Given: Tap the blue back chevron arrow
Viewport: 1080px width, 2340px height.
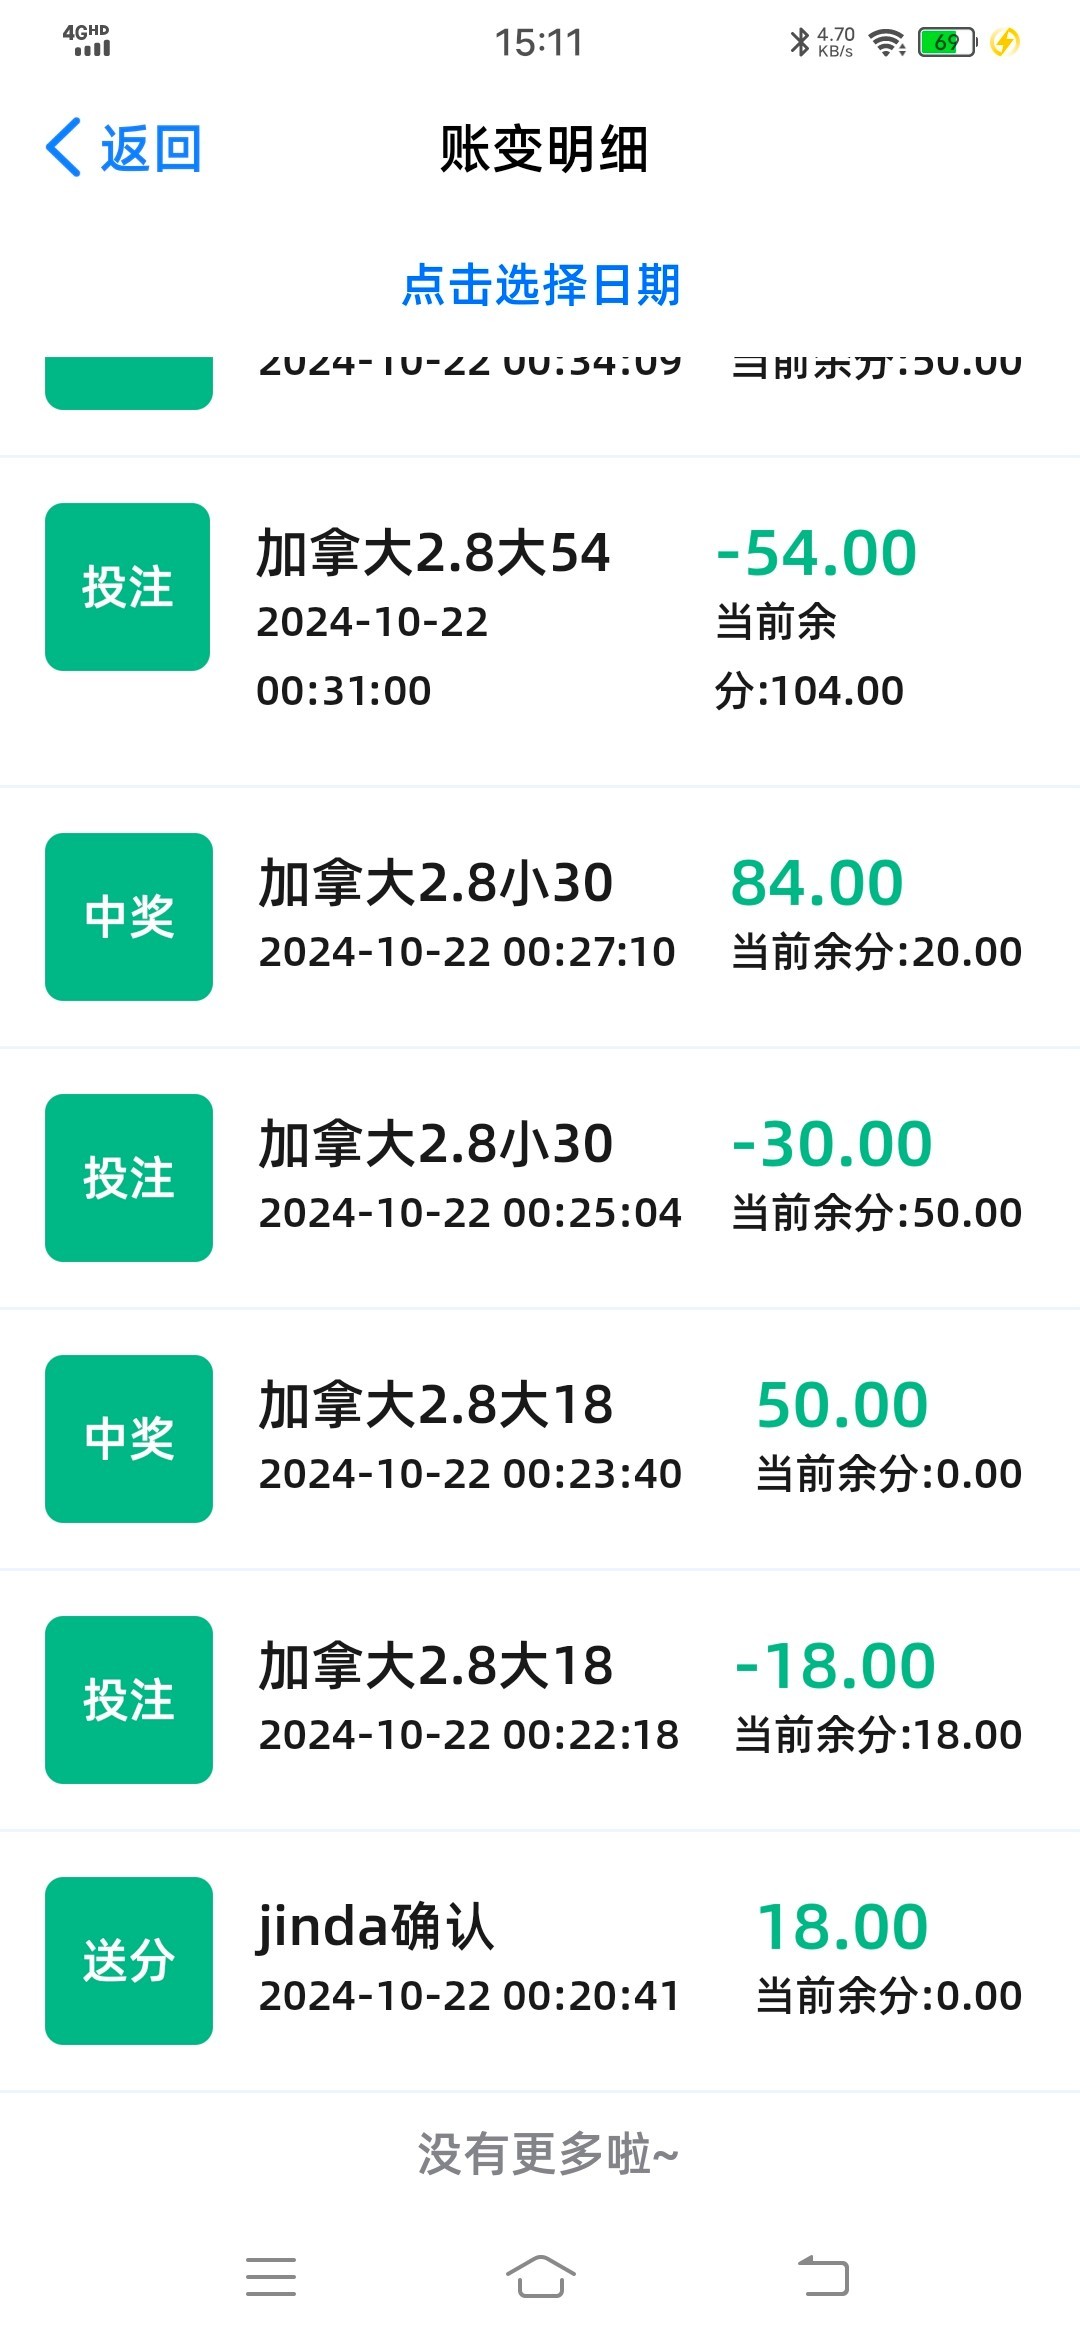Looking at the screenshot, I should click(64, 148).
